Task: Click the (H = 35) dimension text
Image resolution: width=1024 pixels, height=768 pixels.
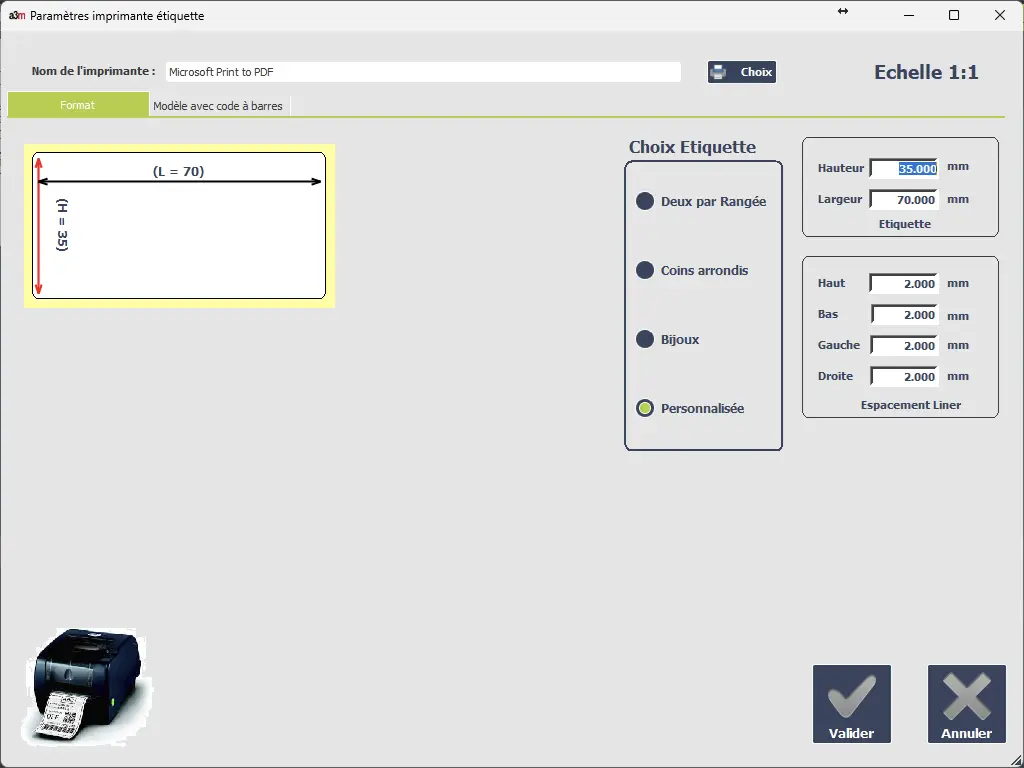Action: 62,225
